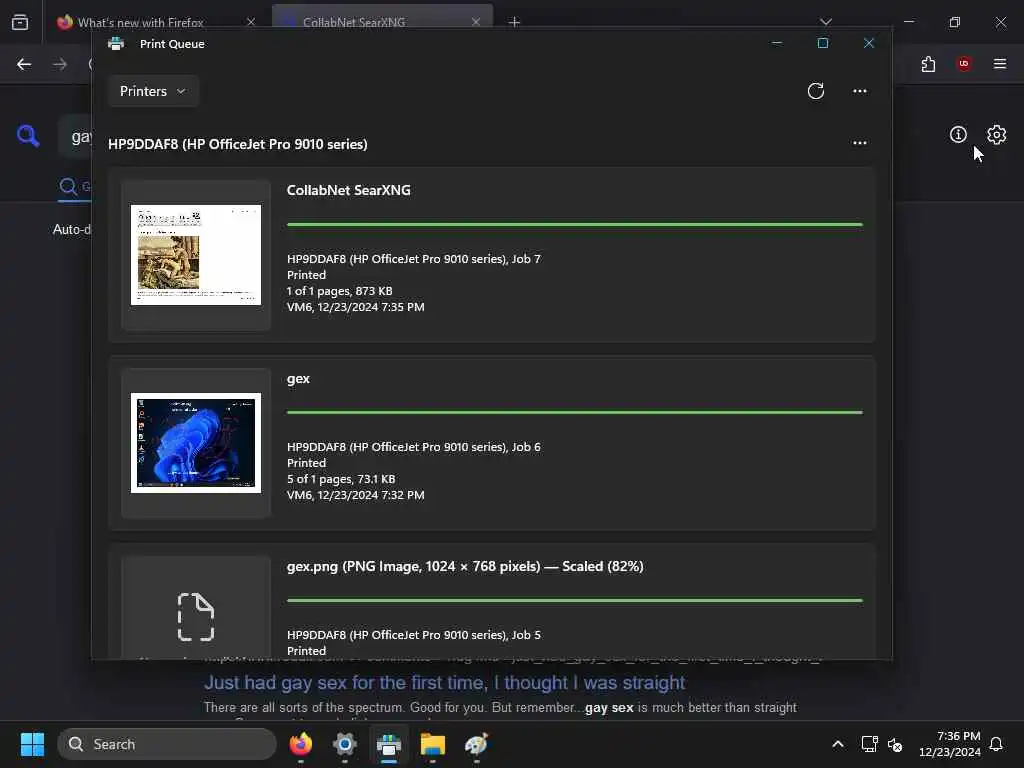Viewport: 1024px width, 768px height.
Task: Select the Print Queue printer icon in the title bar
Action: tap(116, 44)
